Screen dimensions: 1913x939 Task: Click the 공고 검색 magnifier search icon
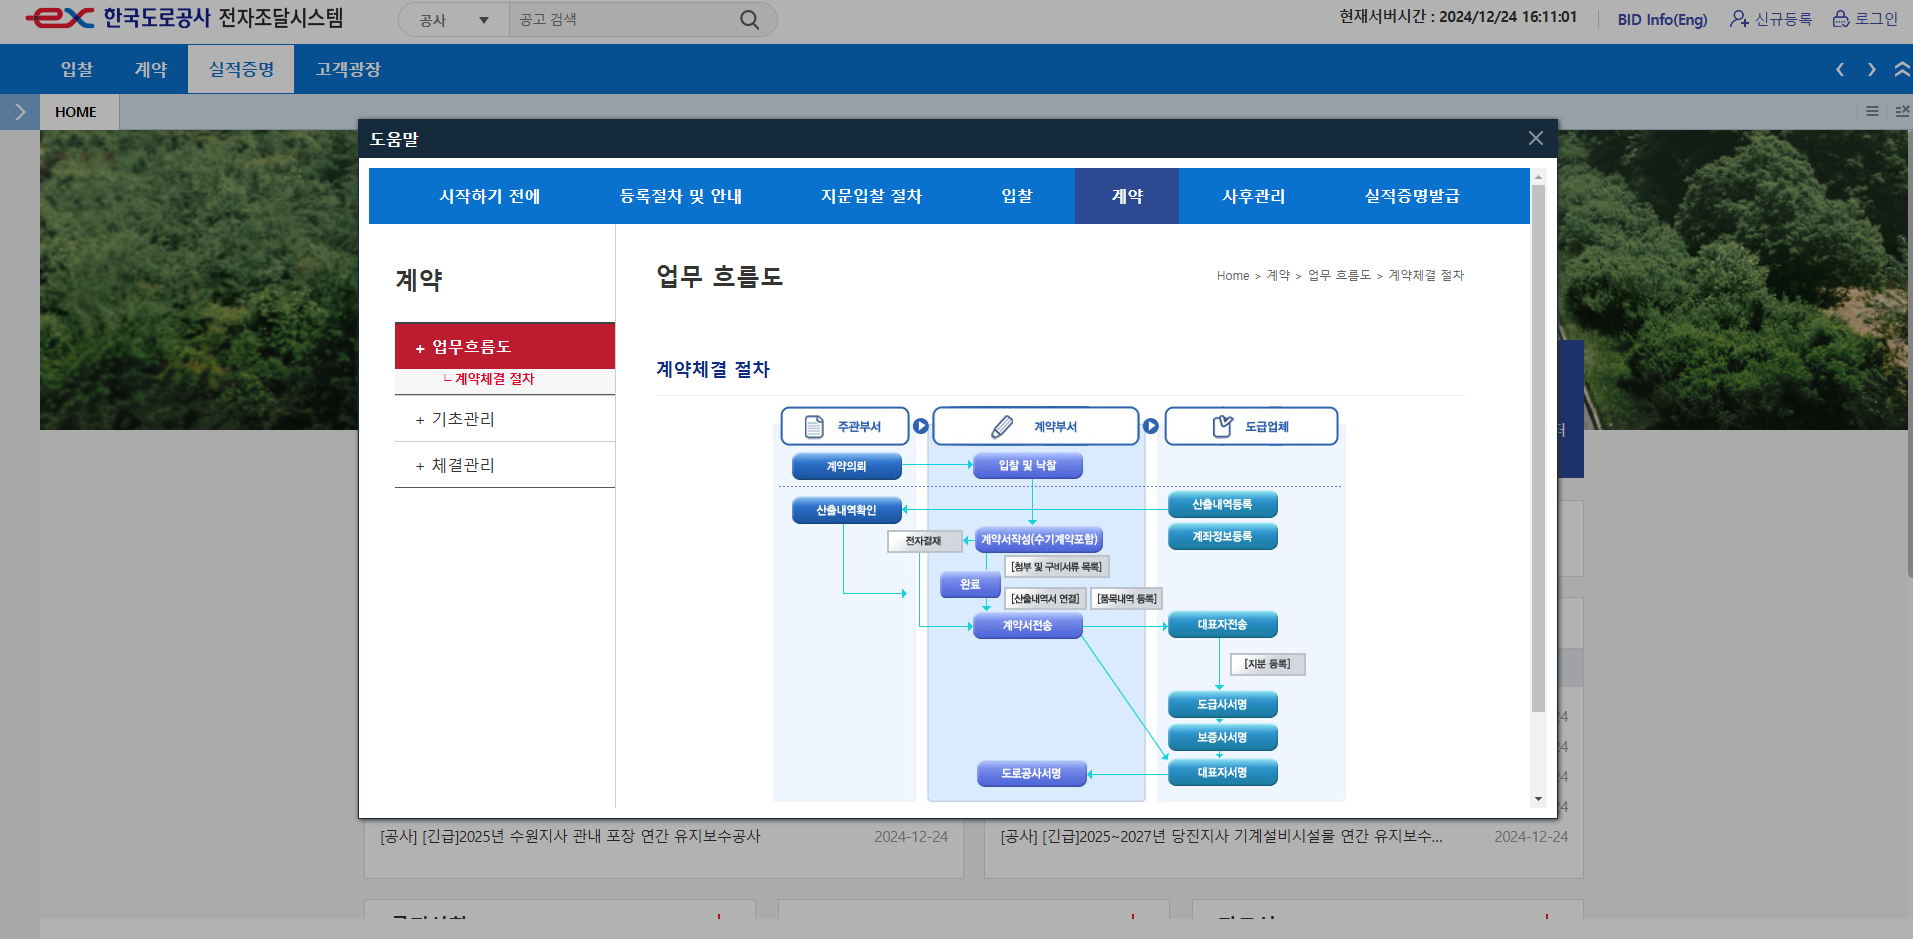(748, 19)
